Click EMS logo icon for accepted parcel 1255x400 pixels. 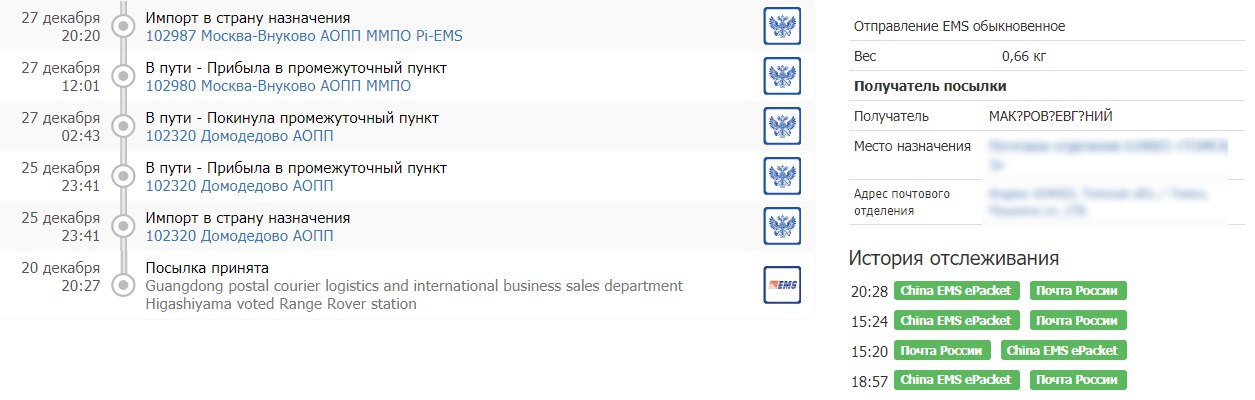pos(782,285)
